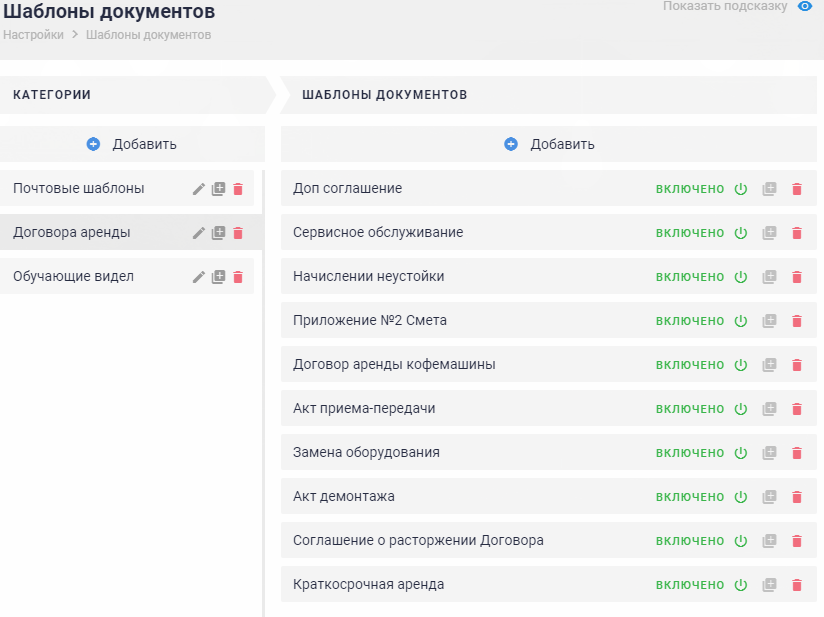Delete the "Сервисное обслуживание" template
This screenshot has width=824, height=617.
pos(796,232)
